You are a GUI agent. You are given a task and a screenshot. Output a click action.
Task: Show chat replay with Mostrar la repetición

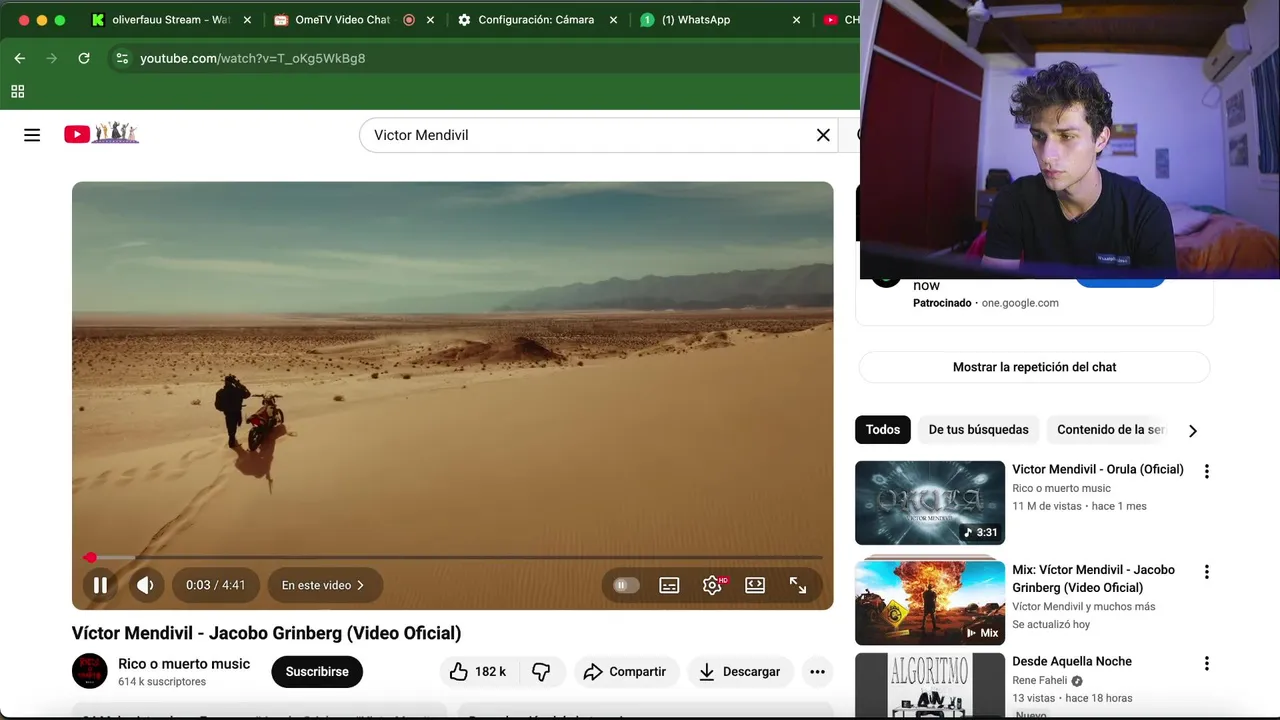point(1034,367)
